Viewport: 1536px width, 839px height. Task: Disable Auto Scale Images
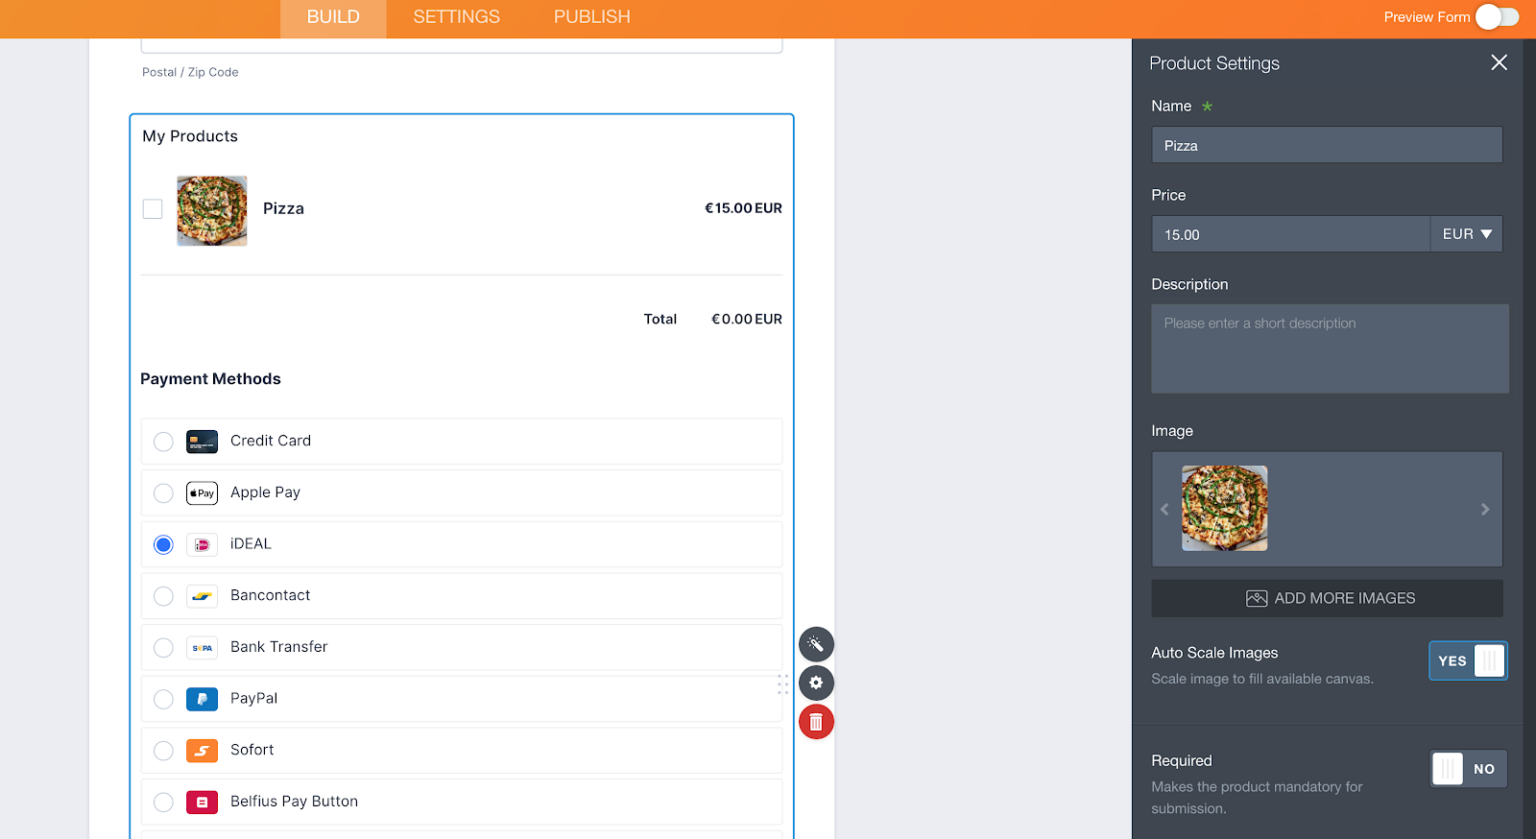pos(1467,660)
